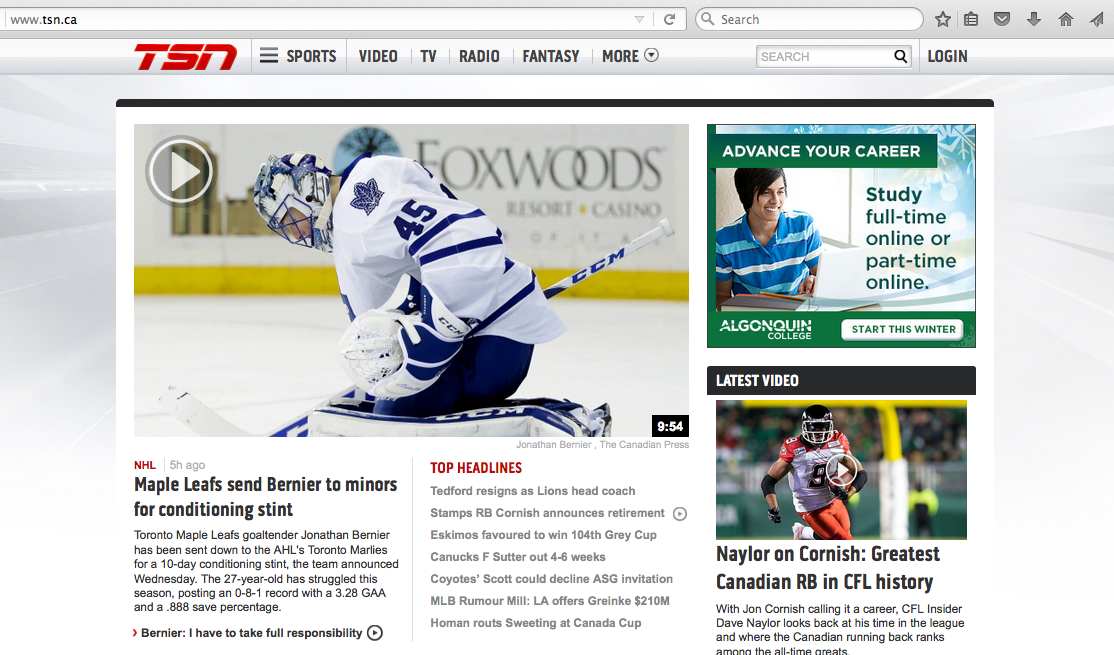Open Eskimos favoured to win 104th Grey Cup
Screen dimensions: 1114x655
point(544,535)
